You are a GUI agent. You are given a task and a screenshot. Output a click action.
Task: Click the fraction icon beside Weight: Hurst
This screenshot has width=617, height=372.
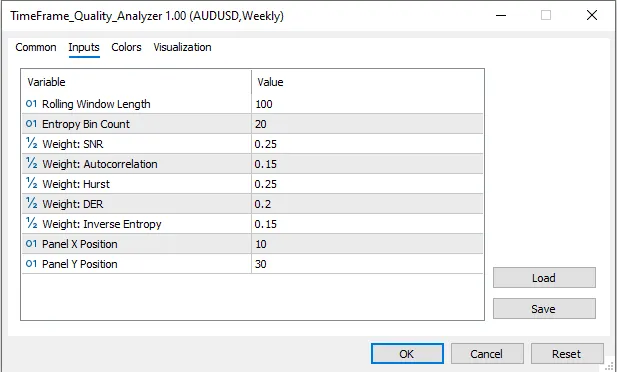click(x=31, y=184)
